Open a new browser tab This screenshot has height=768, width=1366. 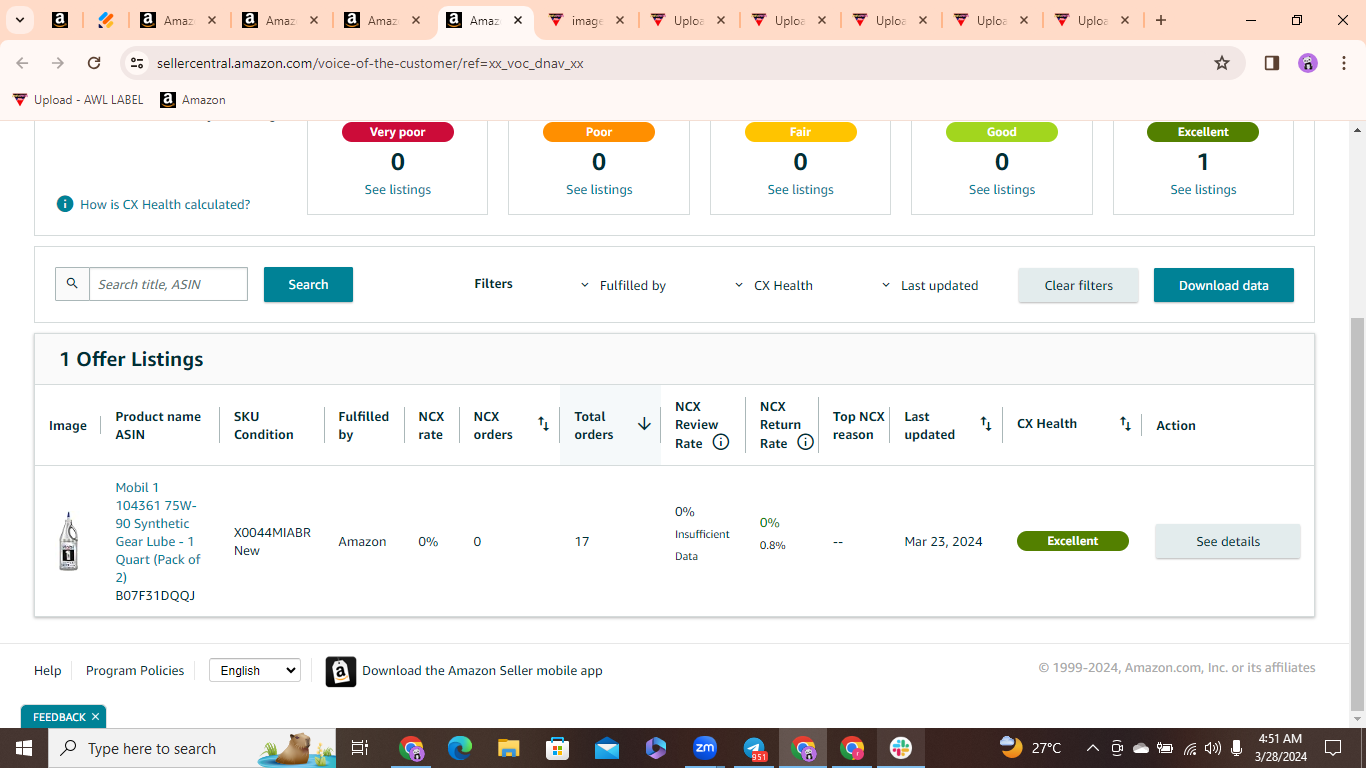1161,20
